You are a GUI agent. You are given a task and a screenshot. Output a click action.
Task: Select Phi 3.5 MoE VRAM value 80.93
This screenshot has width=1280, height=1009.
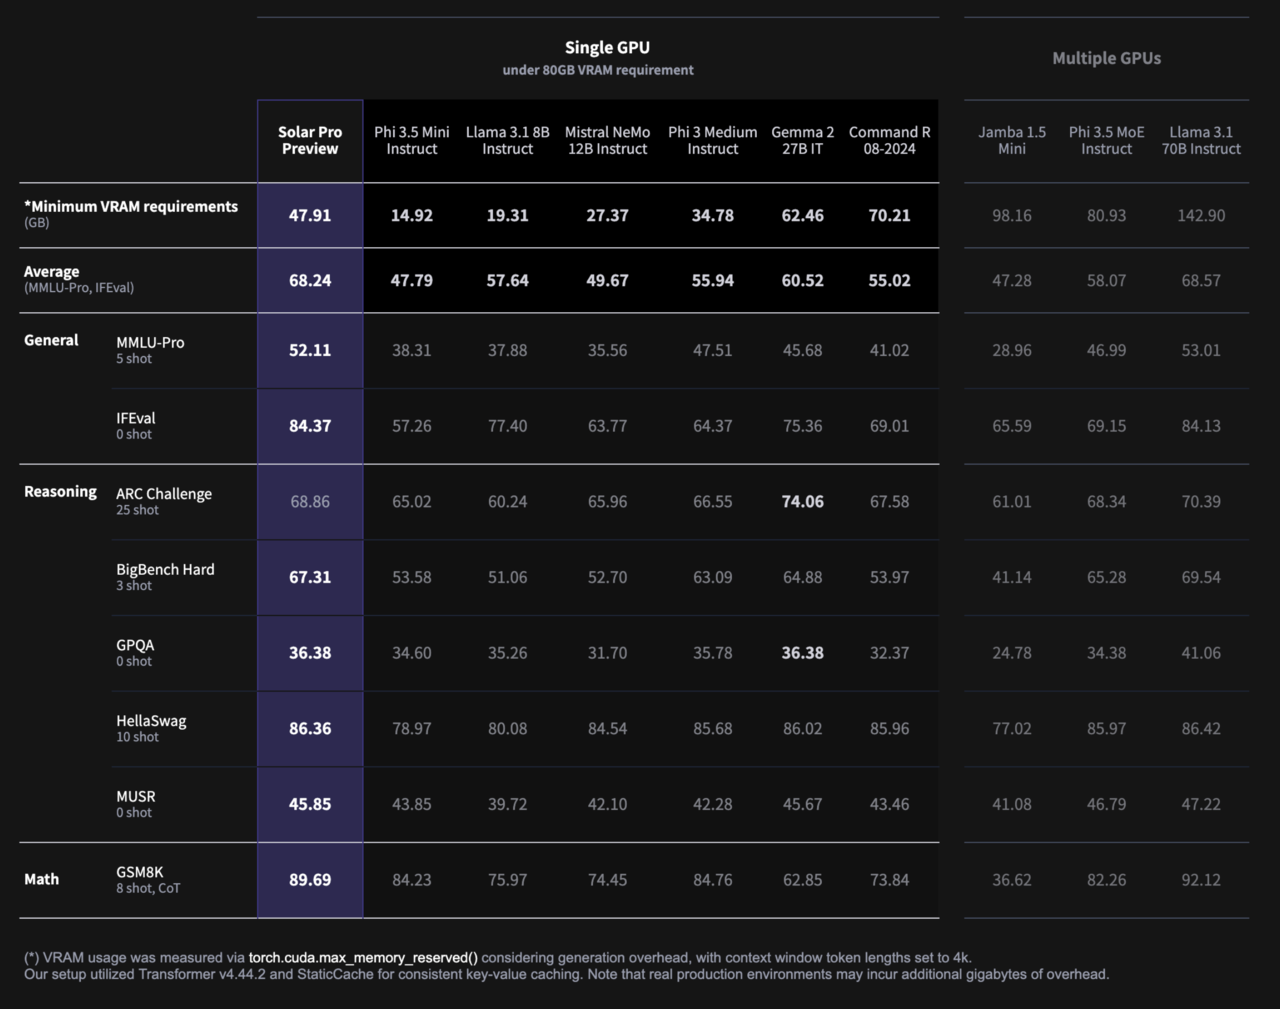coord(1107,215)
